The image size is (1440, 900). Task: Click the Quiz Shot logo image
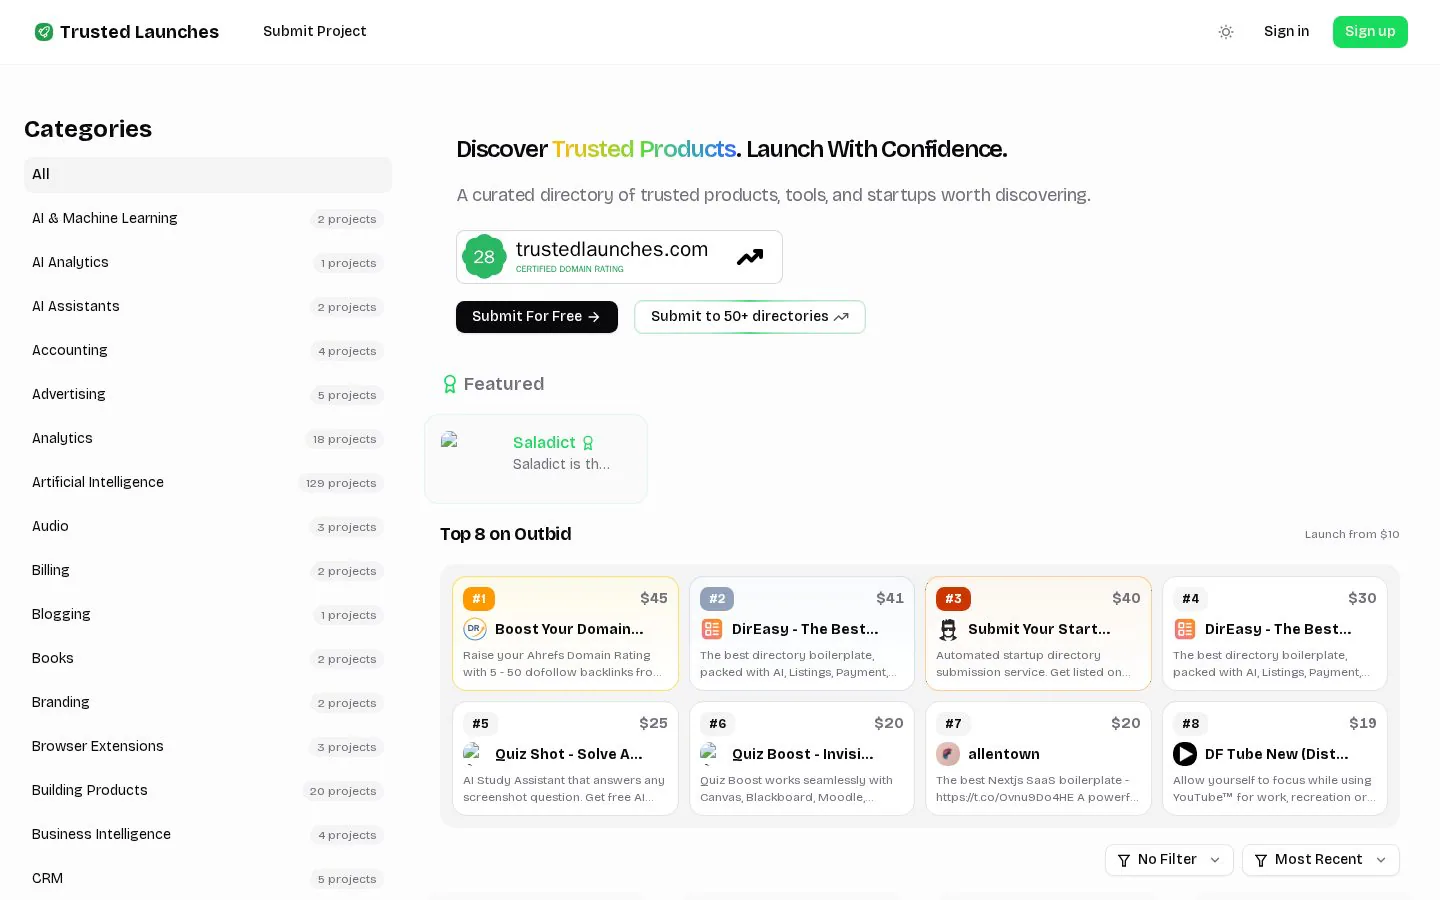pos(473,753)
